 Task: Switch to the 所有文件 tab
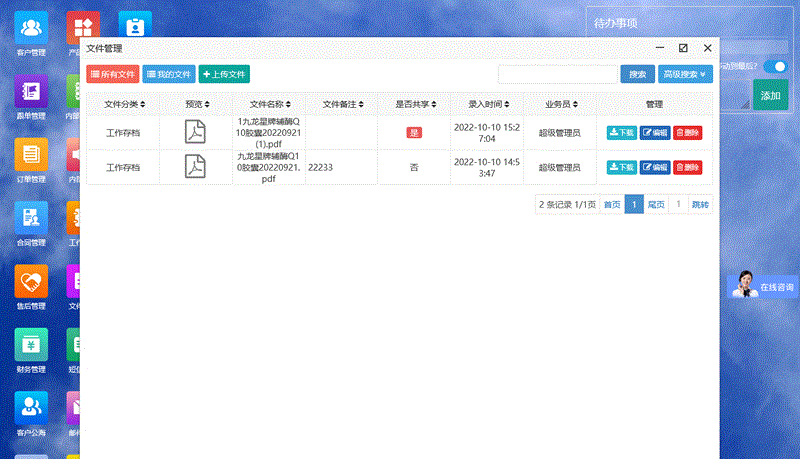pyautogui.click(x=113, y=74)
